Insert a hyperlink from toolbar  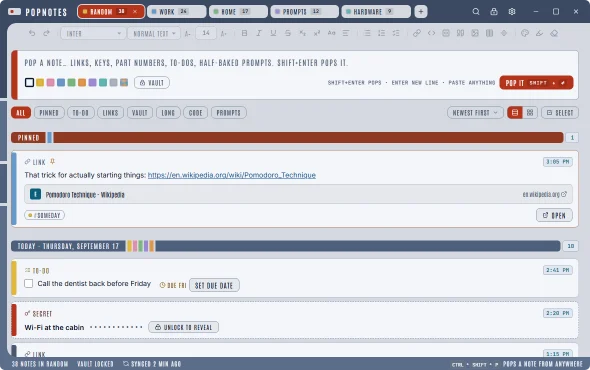pyautogui.click(x=417, y=33)
